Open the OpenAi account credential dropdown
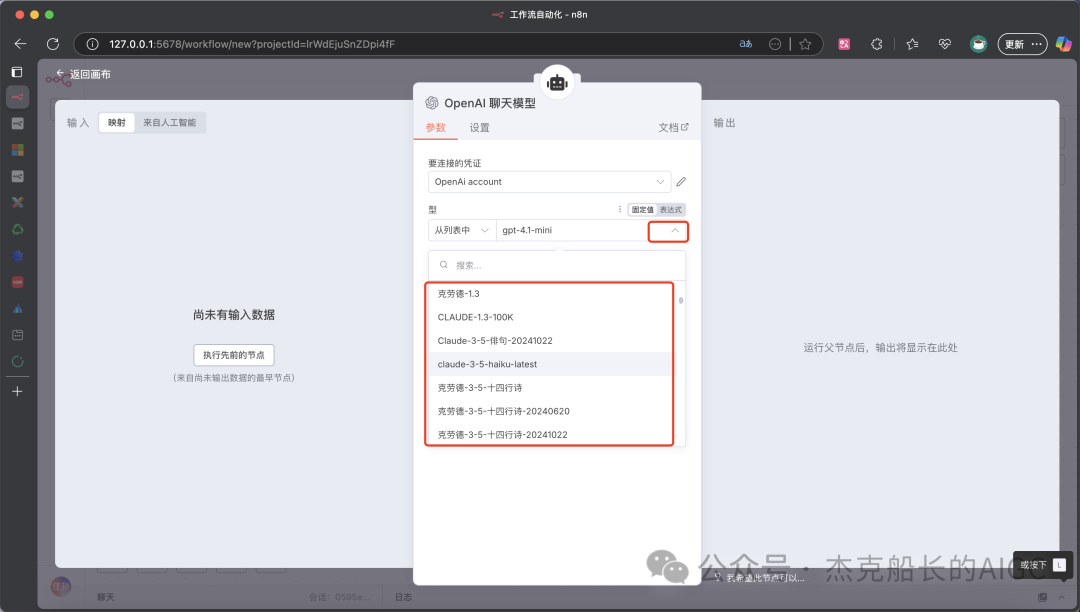The image size is (1080, 612). [549, 182]
